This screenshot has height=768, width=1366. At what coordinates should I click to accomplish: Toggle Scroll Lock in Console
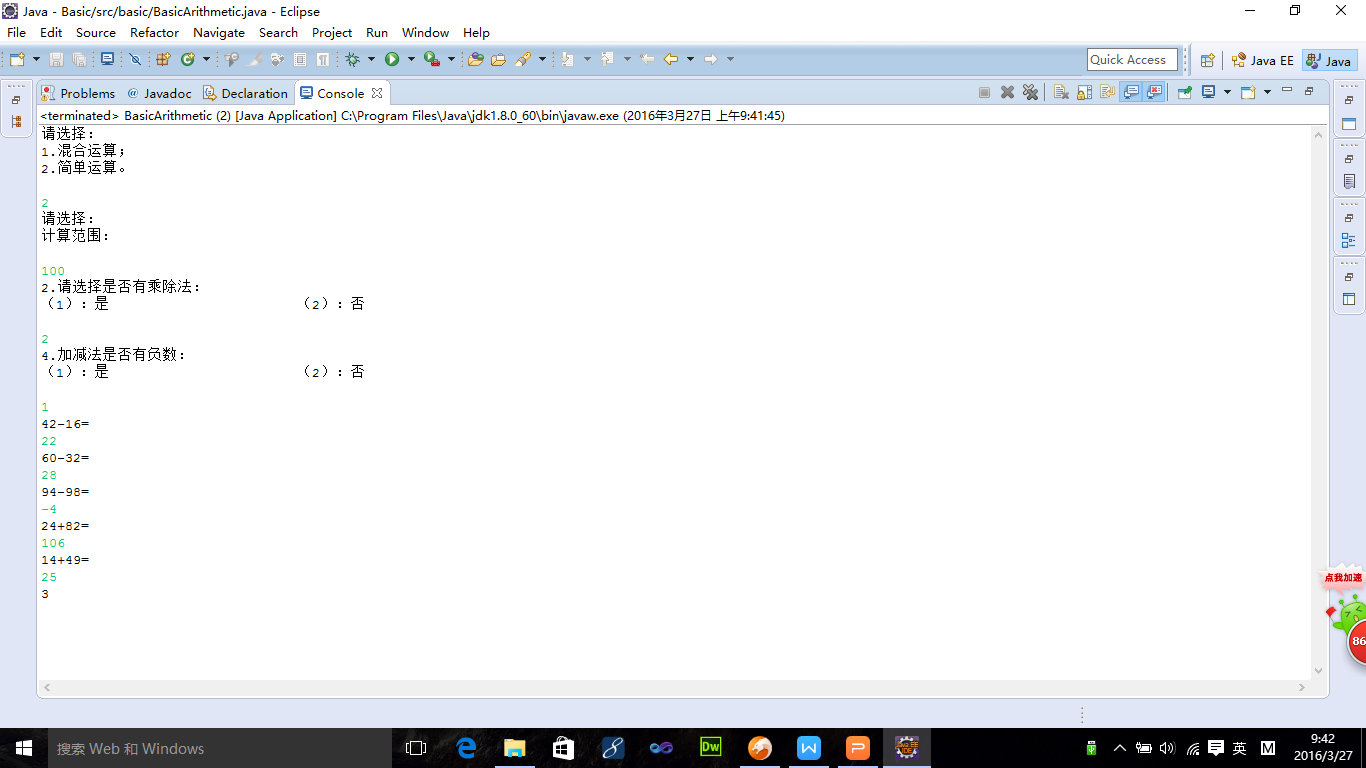pyautogui.click(x=1084, y=92)
